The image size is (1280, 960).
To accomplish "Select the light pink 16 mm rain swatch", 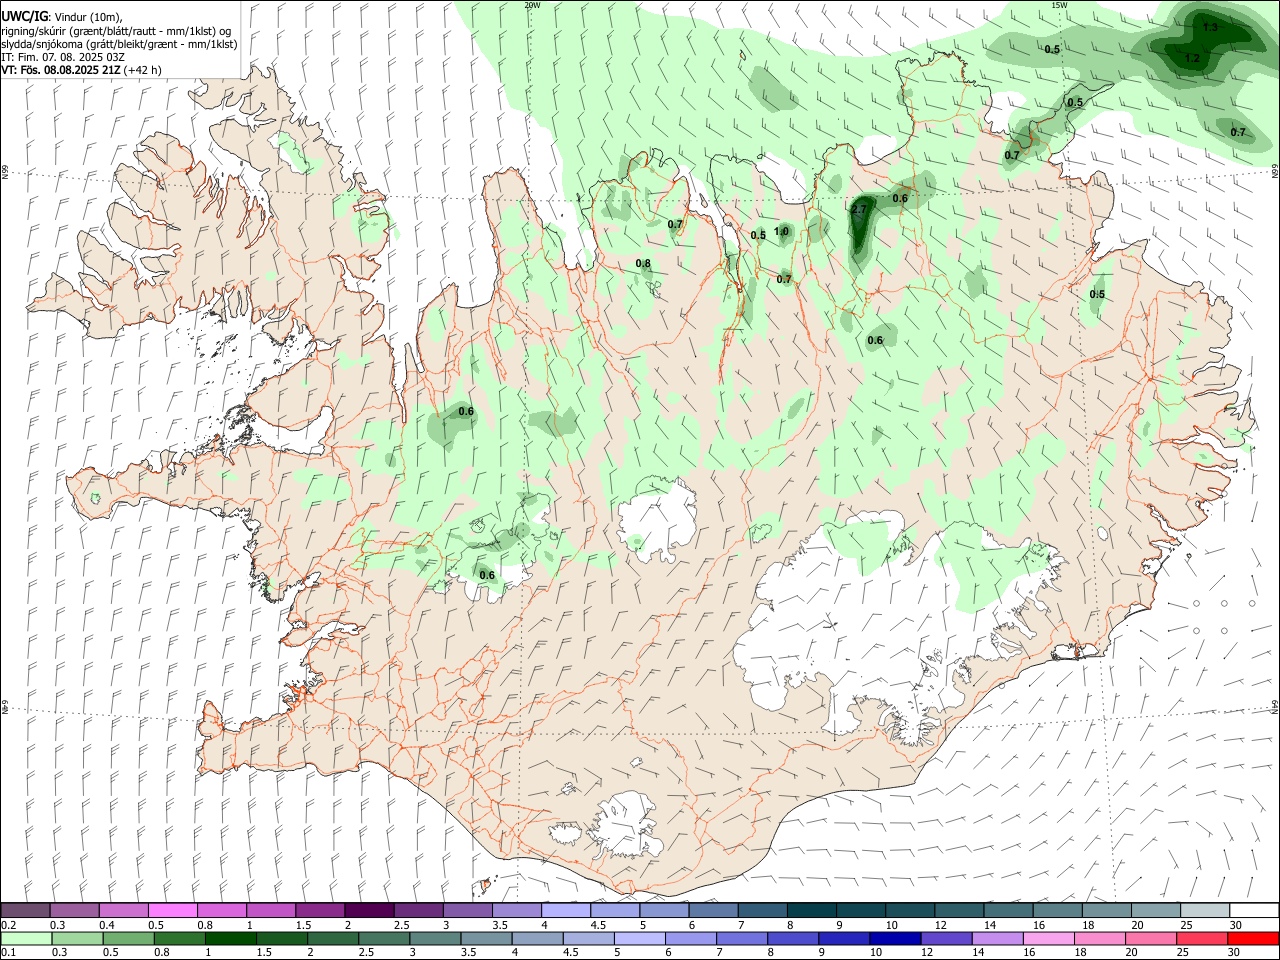I will coord(1048,938).
